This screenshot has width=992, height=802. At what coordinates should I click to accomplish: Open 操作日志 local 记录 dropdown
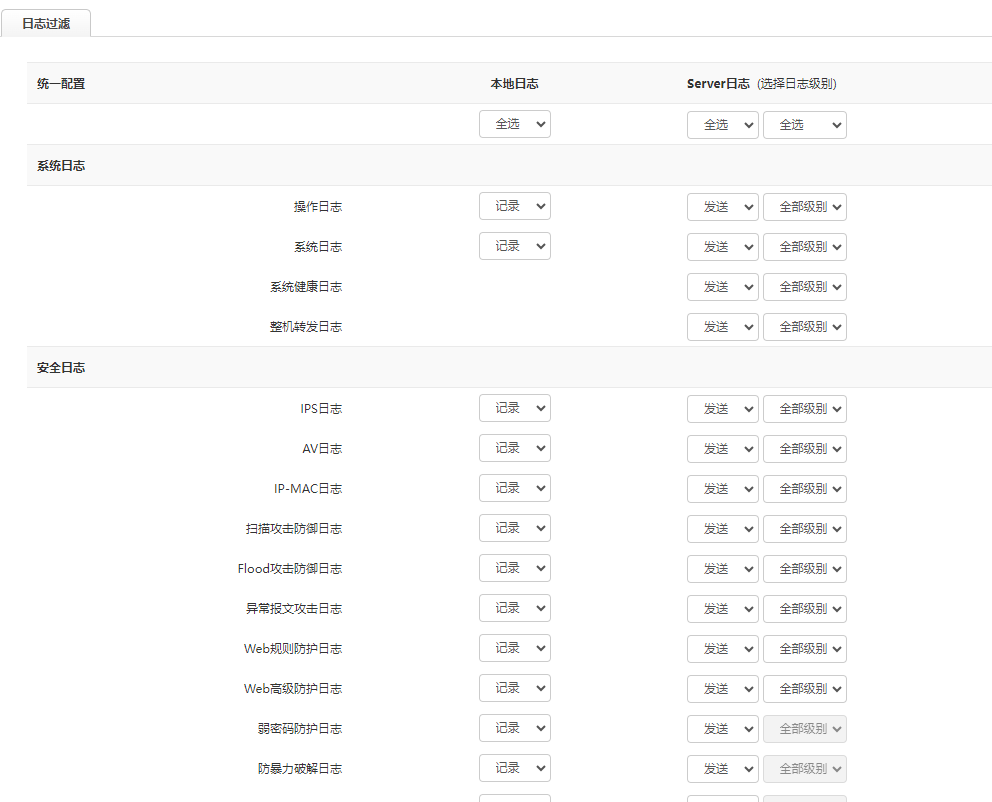515,206
